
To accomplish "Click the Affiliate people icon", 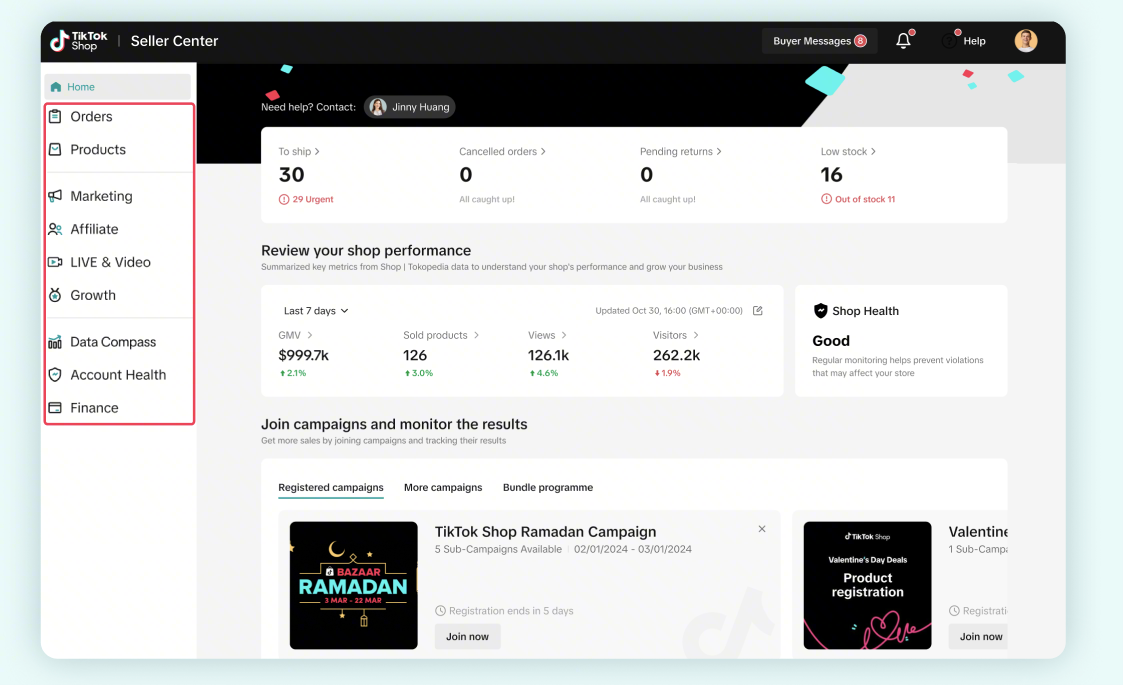I will click(55, 229).
